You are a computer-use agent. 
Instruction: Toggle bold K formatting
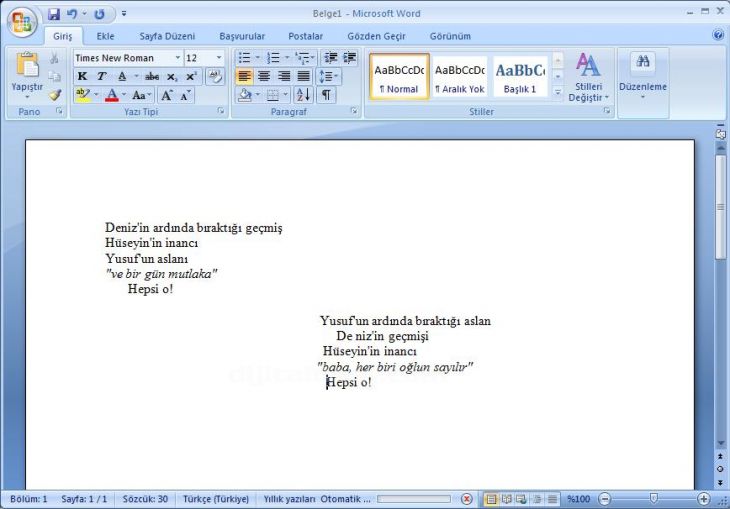pyautogui.click(x=82, y=76)
